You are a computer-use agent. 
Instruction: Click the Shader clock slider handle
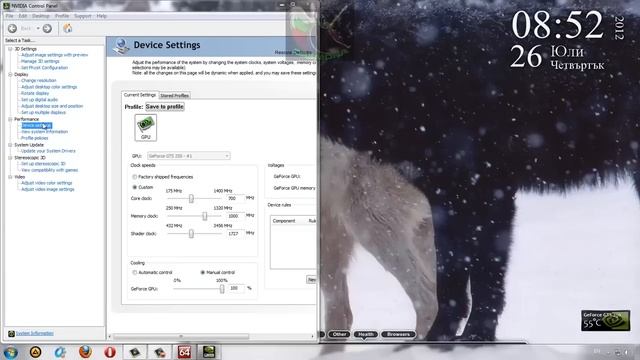click(191, 234)
